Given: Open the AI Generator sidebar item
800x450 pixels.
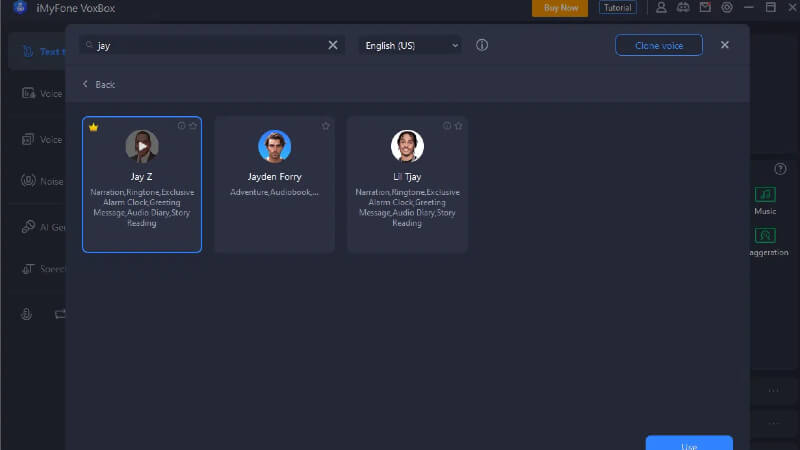Looking at the screenshot, I should [x=43, y=227].
